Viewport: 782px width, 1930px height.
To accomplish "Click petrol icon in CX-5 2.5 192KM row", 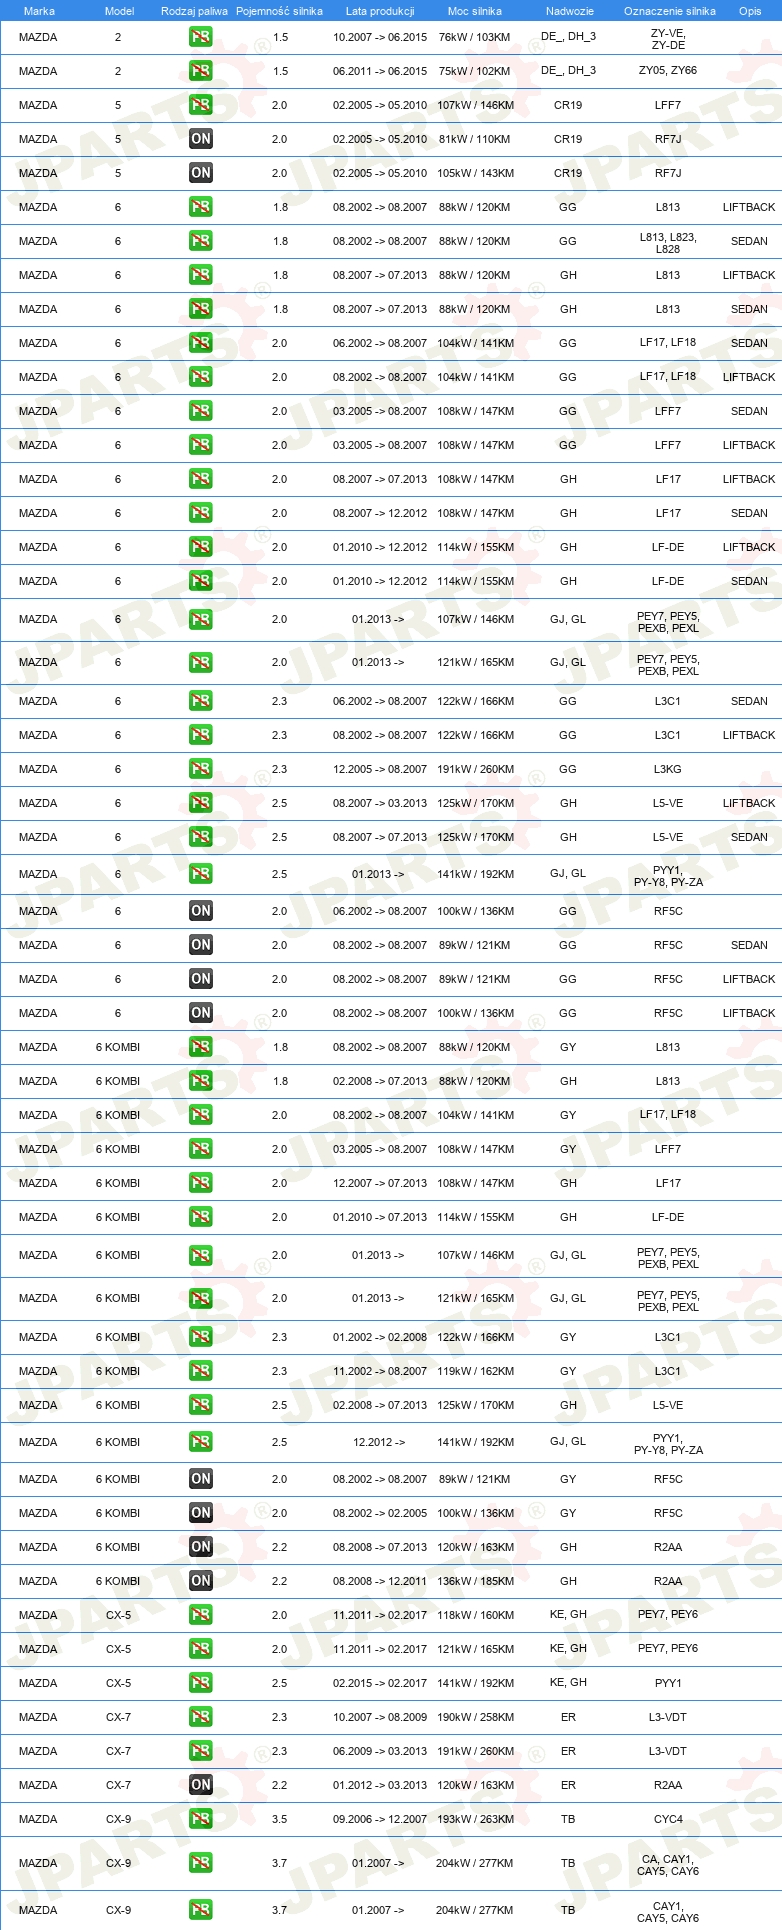I will (x=201, y=1683).
